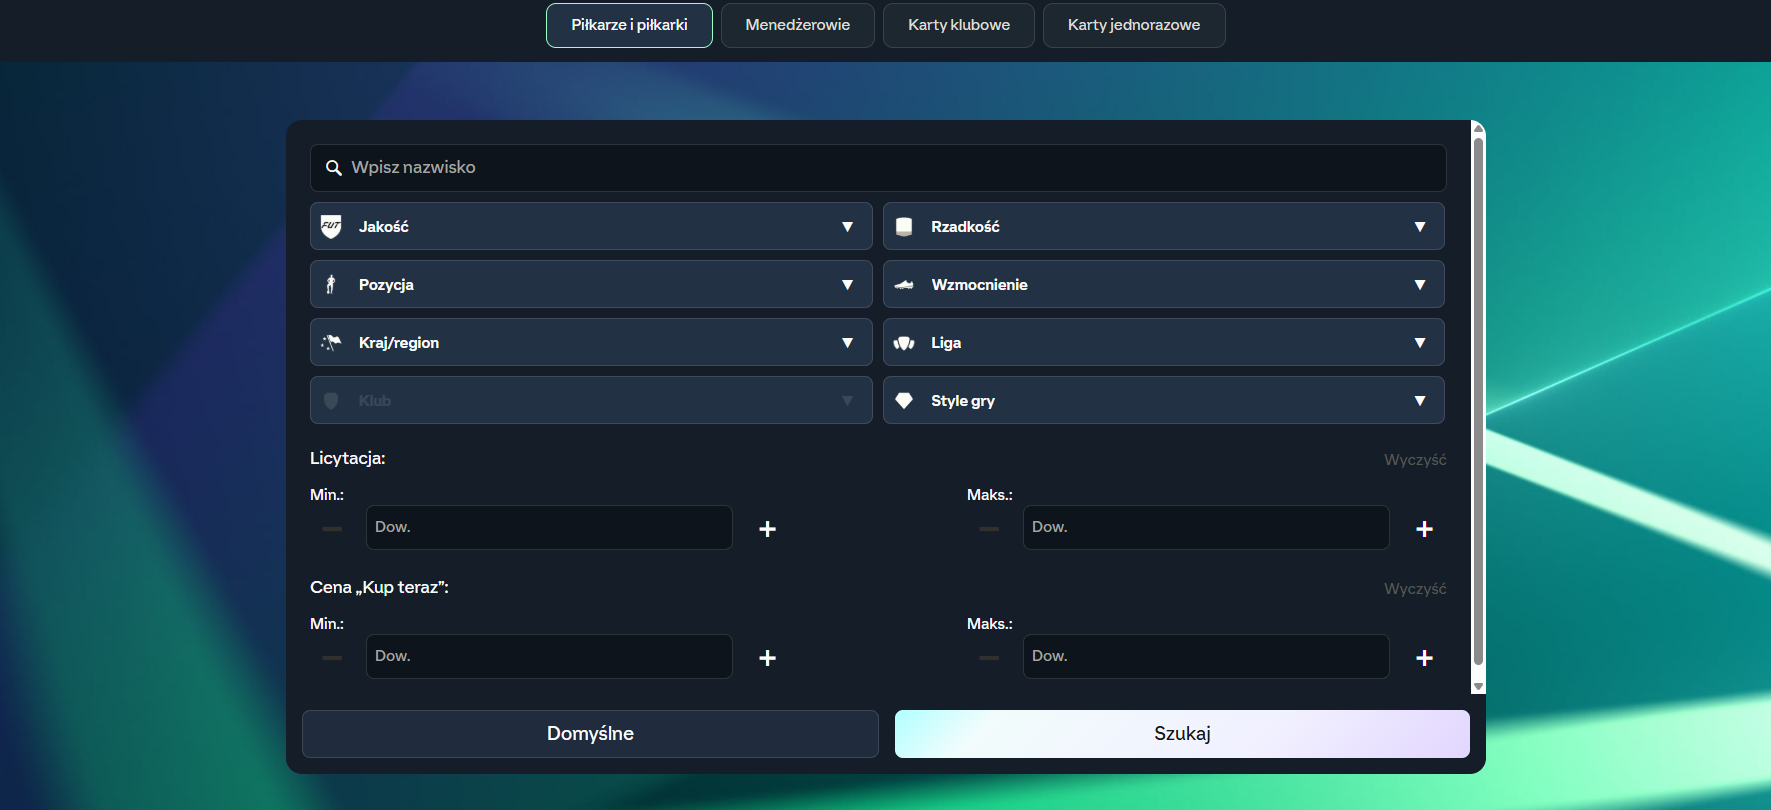The image size is (1771, 810).
Task: Open the Karty jednorazowe tab
Action: 1134,25
